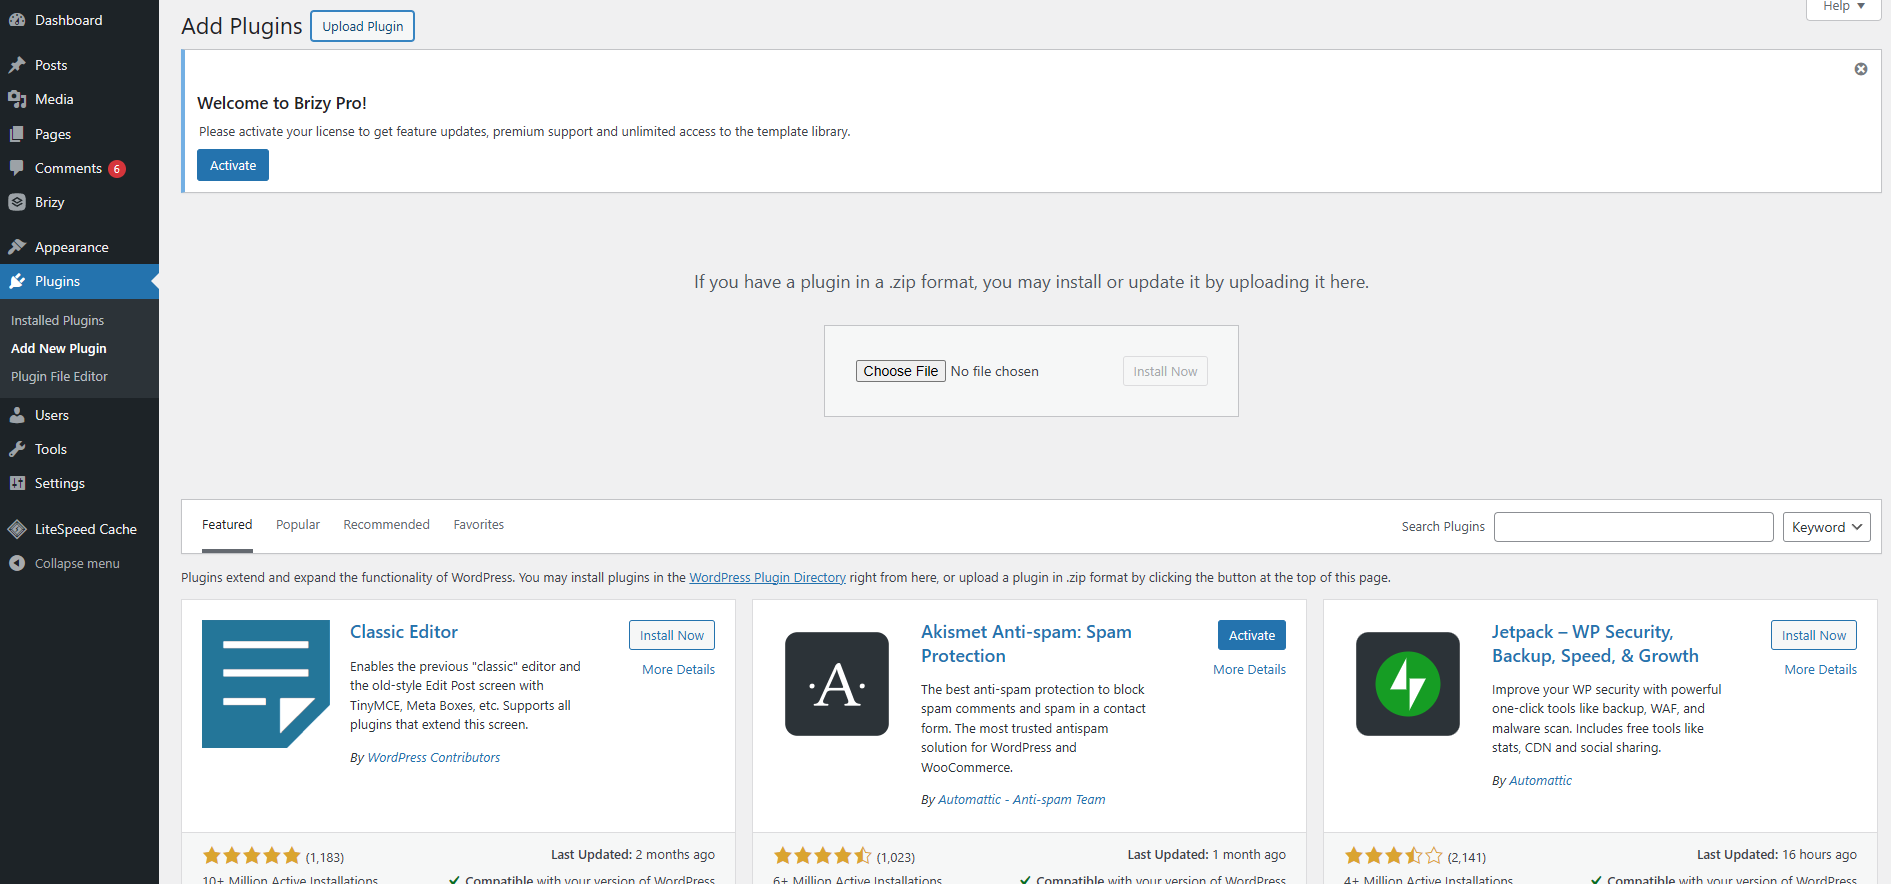Activate the Brizy Pro license
Viewport: 1891px width, 884px height.
(x=233, y=165)
